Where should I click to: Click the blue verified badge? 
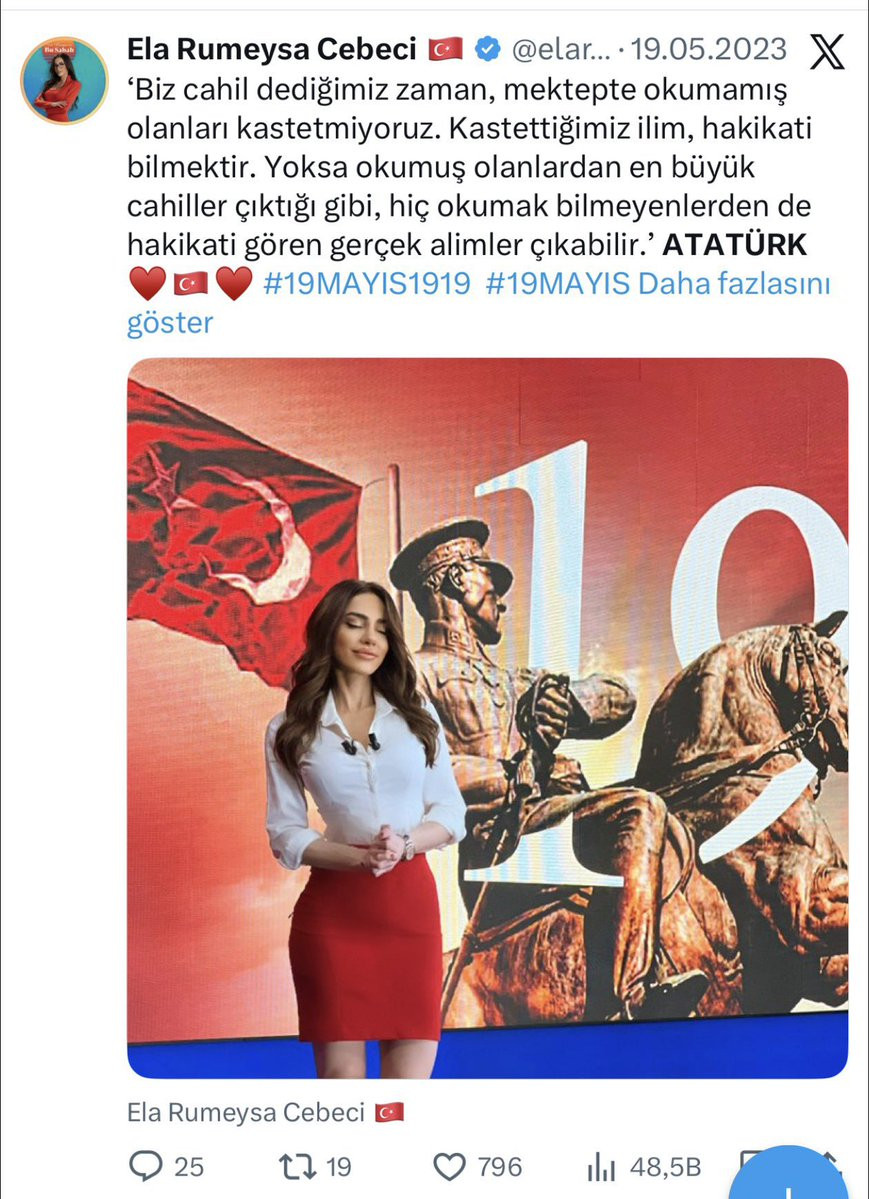(x=487, y=50)
